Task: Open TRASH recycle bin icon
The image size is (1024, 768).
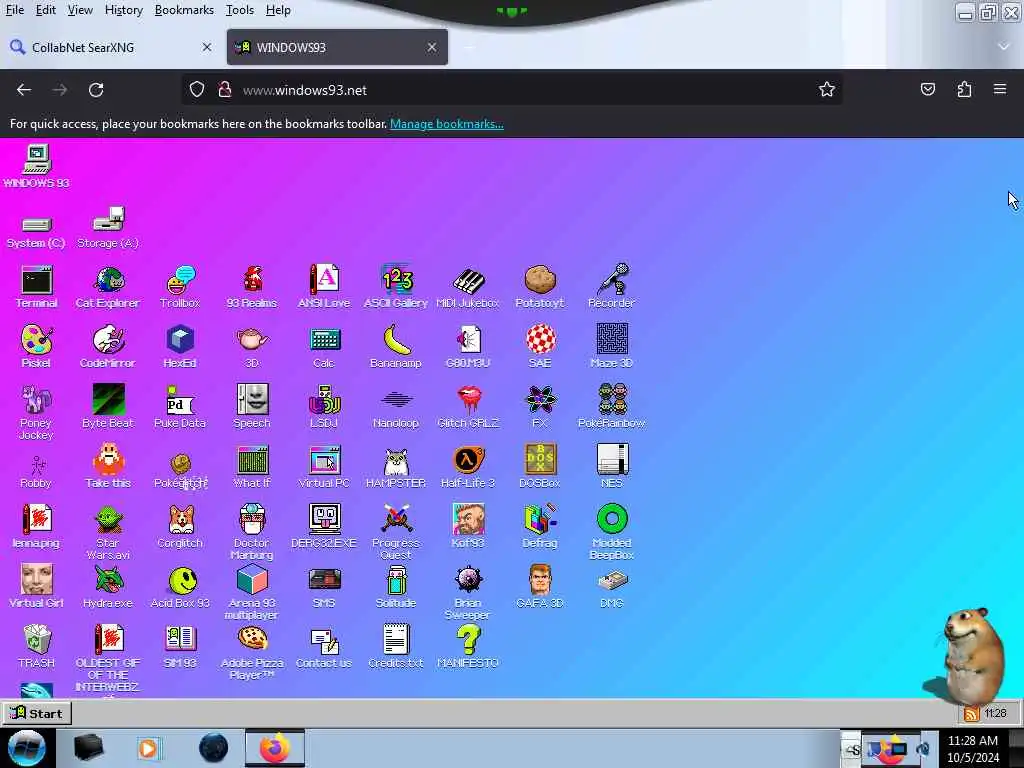Action: coord(37,647)
